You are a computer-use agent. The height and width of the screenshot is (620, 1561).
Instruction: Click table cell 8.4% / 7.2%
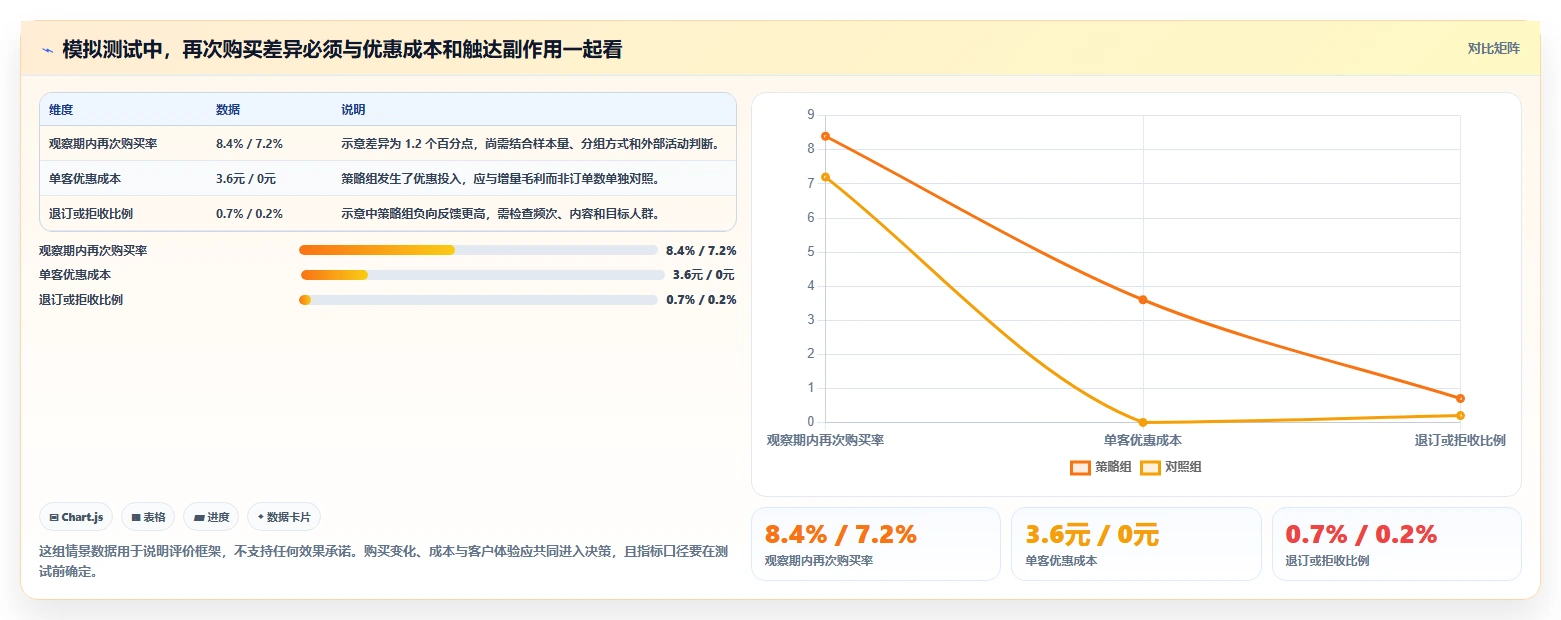[249, 144]
